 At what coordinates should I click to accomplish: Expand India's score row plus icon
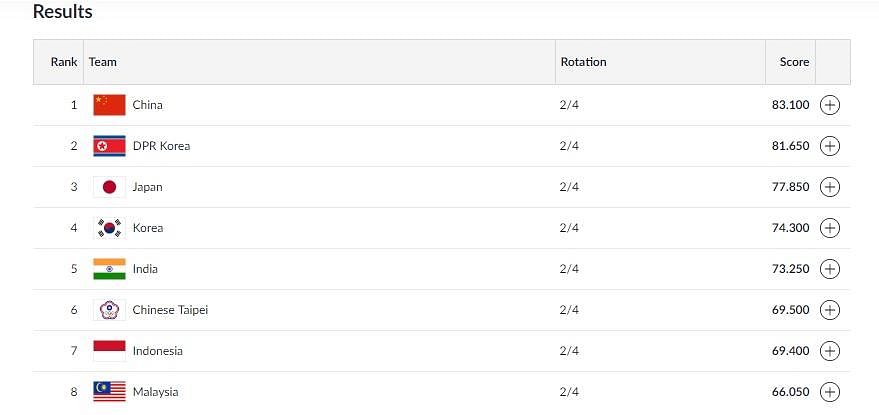pyautogui.click(x=830, y=269)
